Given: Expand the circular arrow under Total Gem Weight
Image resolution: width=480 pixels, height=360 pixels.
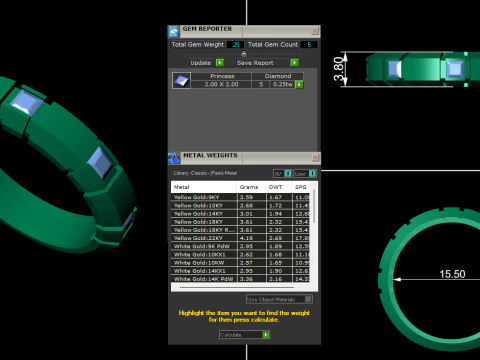Looking at the screenshot, I should pyautogui.click(x=244, y=54).
